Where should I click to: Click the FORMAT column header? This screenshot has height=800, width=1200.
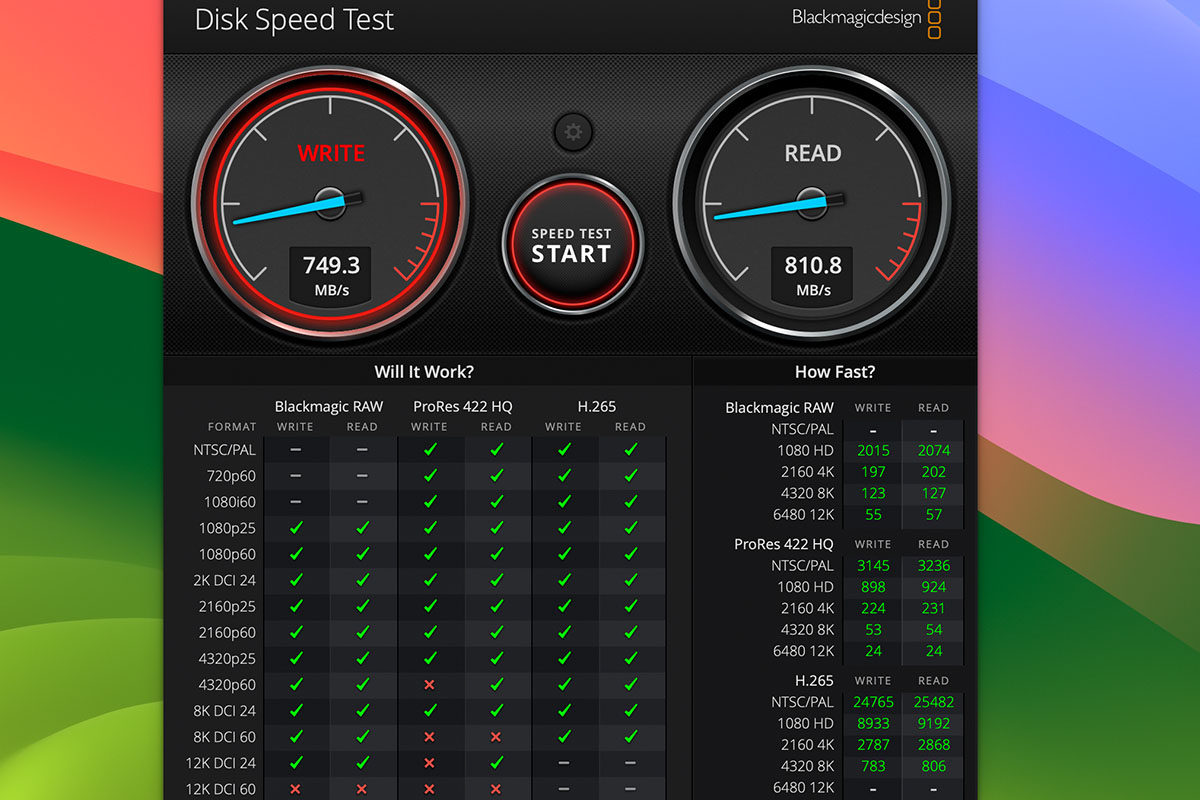point(232,427)
